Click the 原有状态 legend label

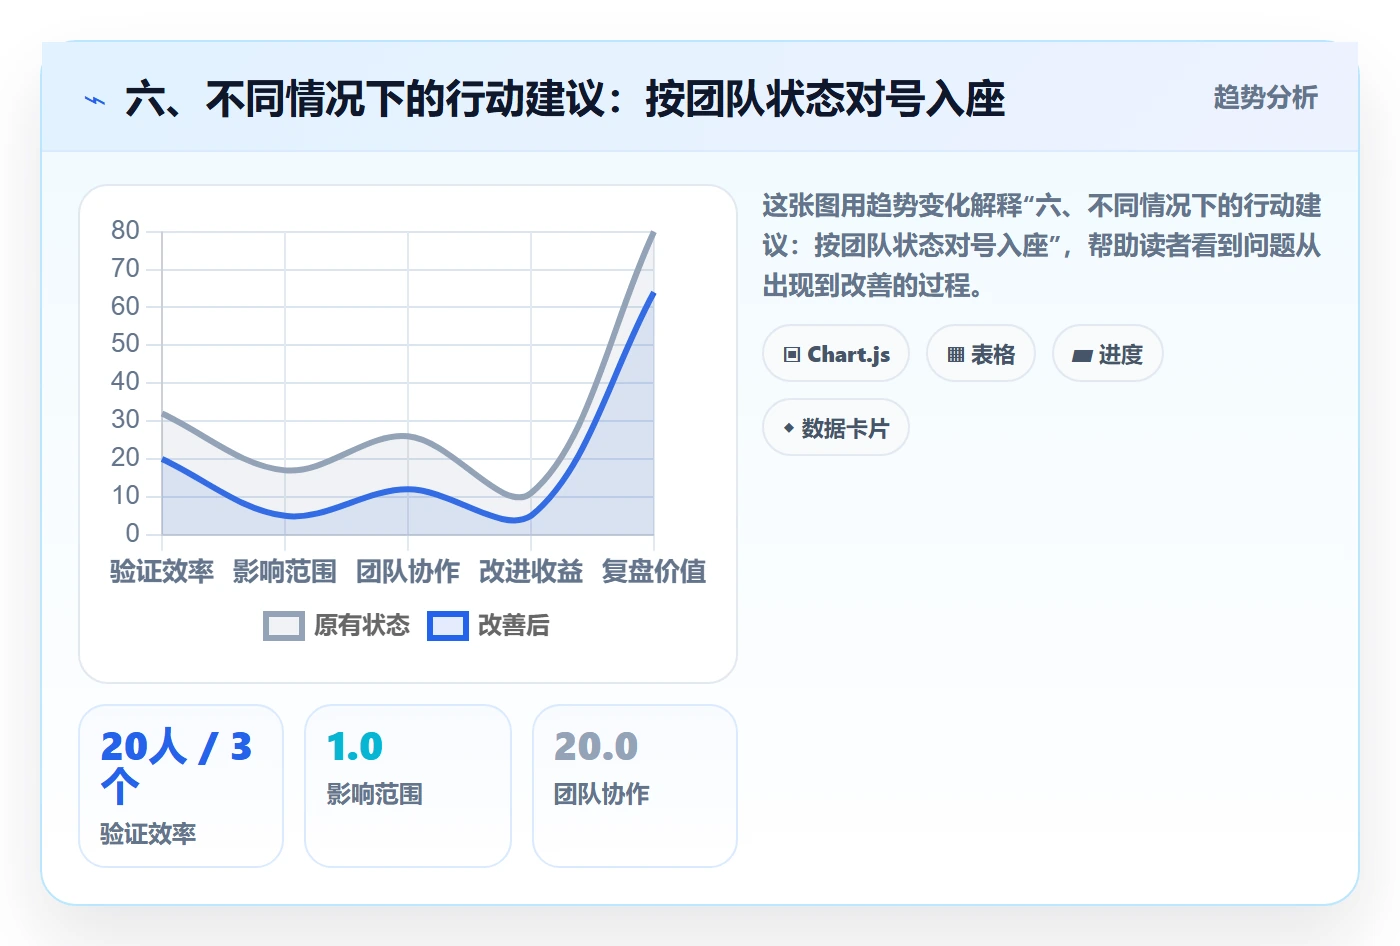[362, 626]
